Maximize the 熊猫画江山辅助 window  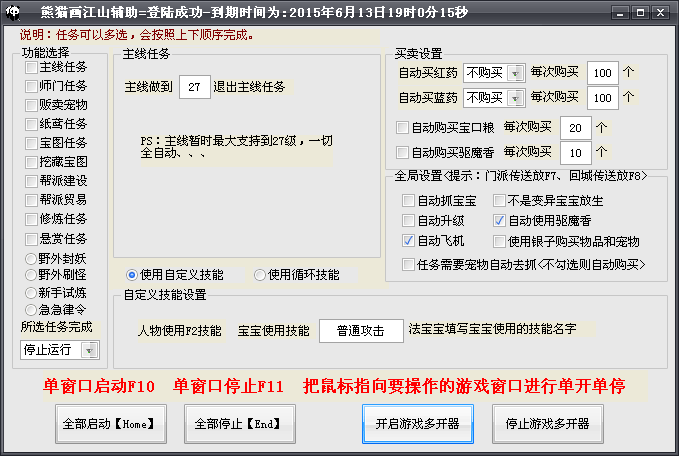tap(640, 13)
